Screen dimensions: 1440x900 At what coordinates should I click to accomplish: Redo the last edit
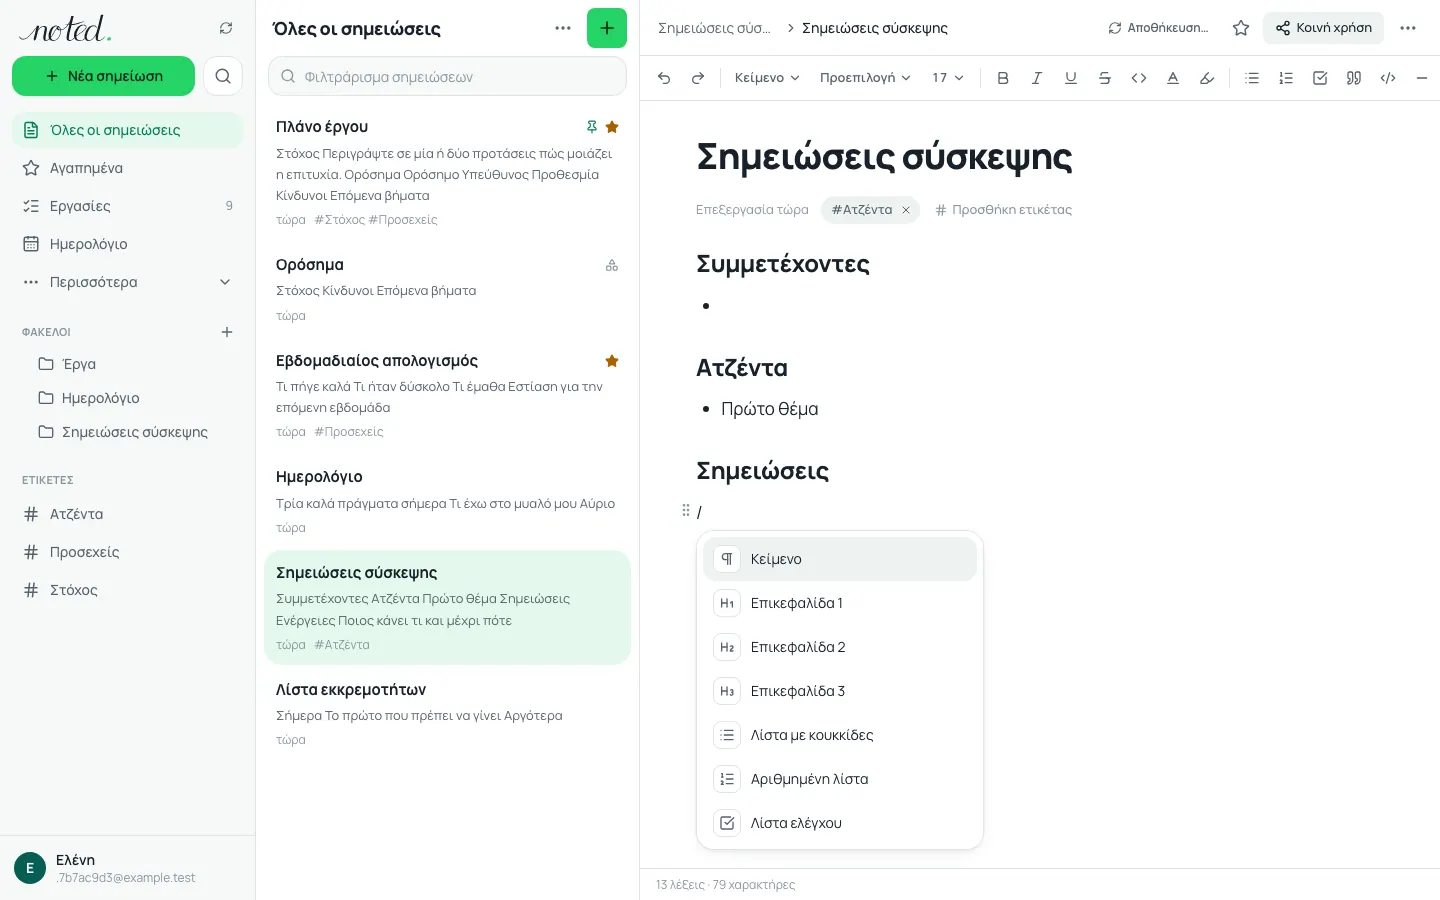pos(698,78)
